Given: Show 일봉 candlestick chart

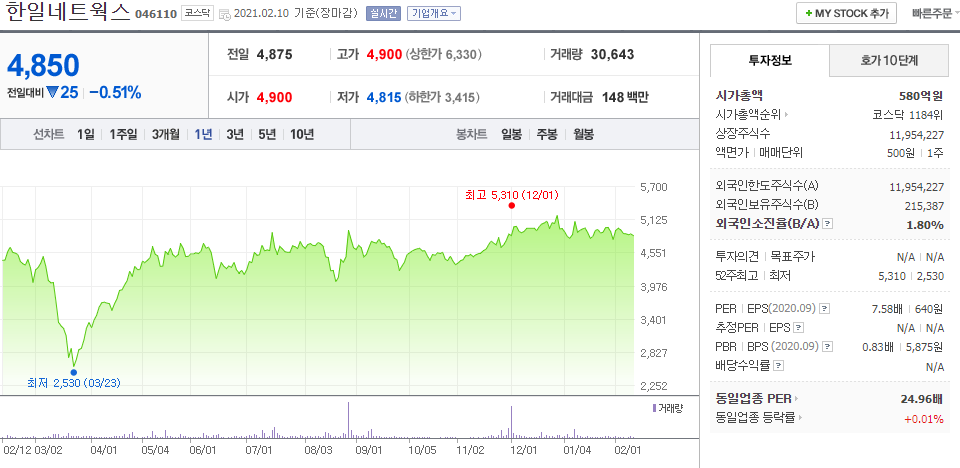Looking at the screenshot, I should (x=511, y=135).
